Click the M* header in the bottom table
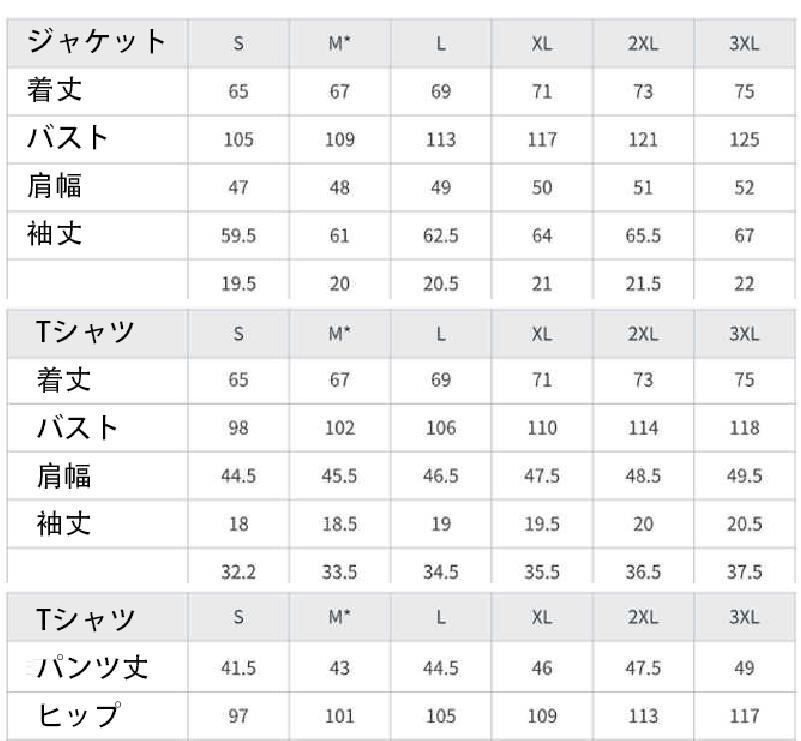Image resolution: width=801 pixels, height=741 pixels. click(x=340, y=618)
